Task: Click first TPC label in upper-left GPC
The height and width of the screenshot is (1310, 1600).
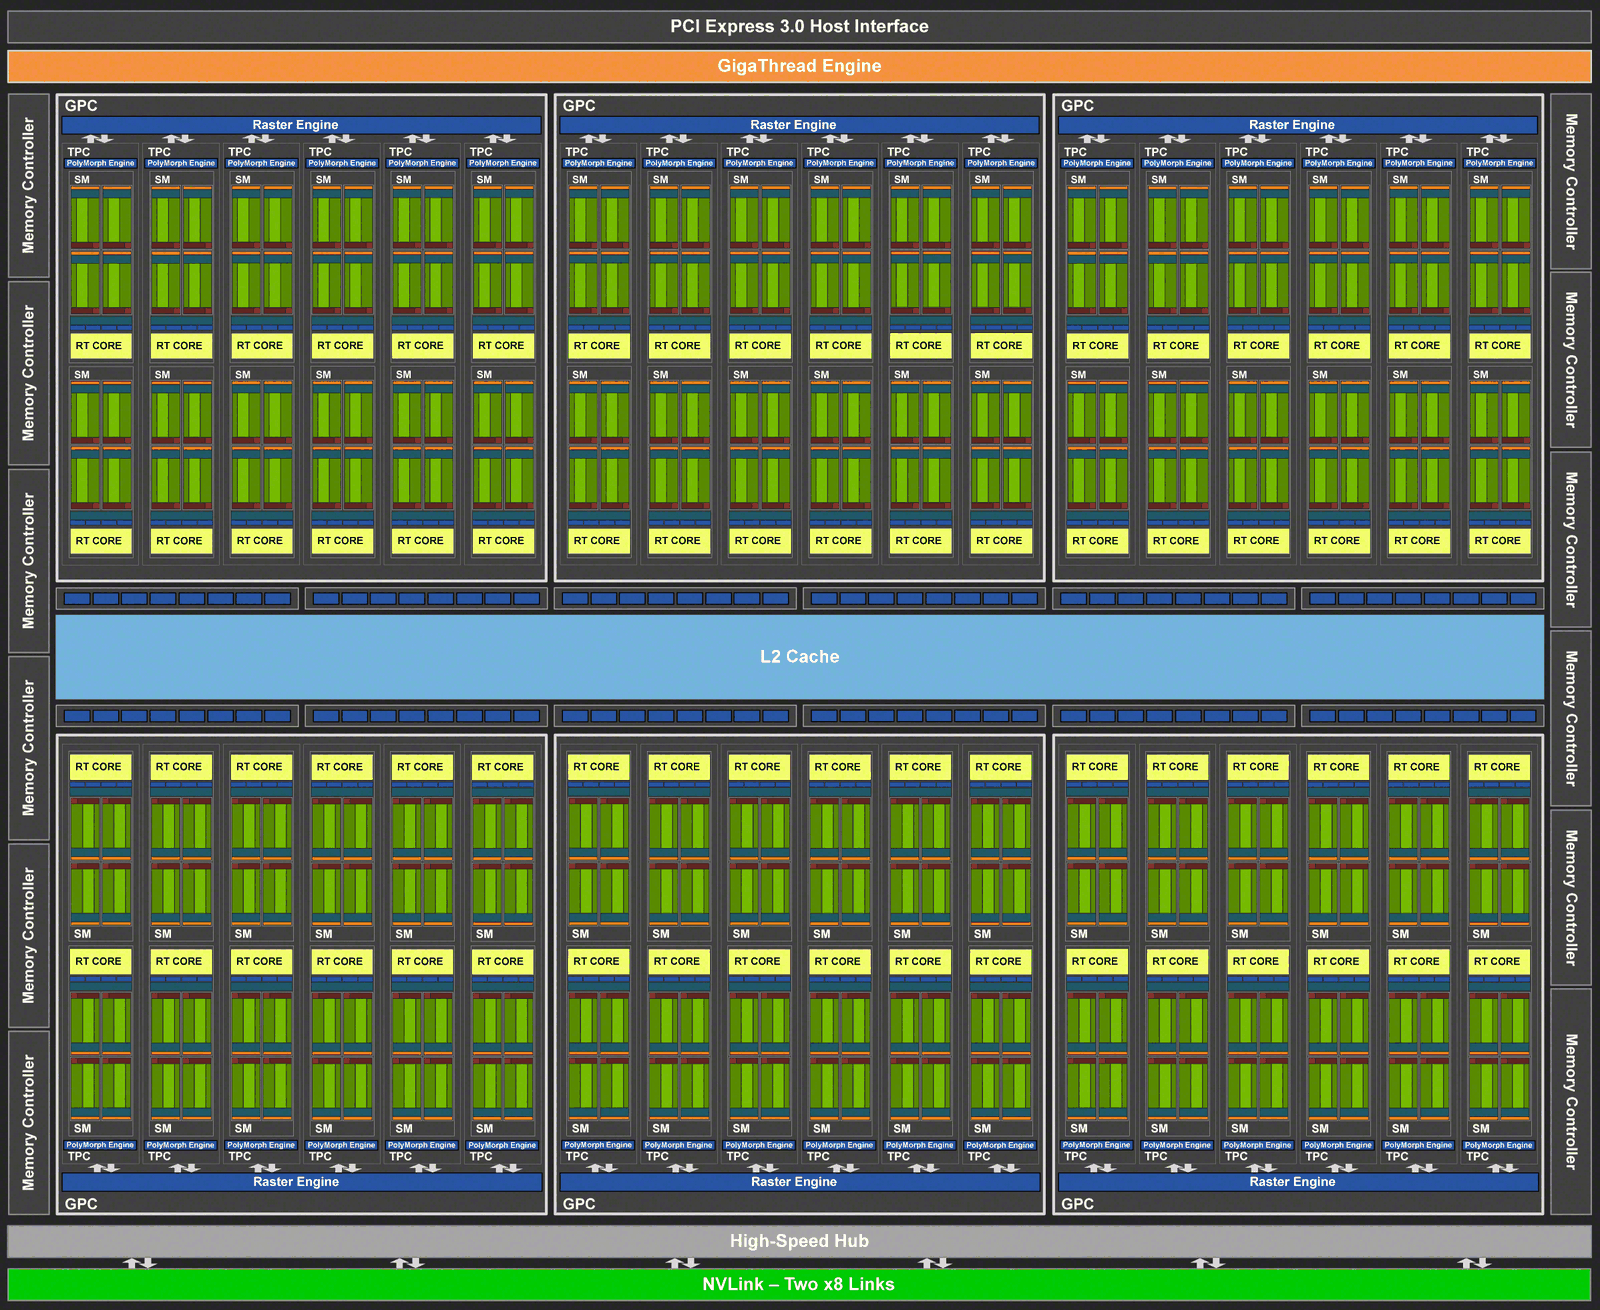Action: pyautogui.click(x=79, y=152)
